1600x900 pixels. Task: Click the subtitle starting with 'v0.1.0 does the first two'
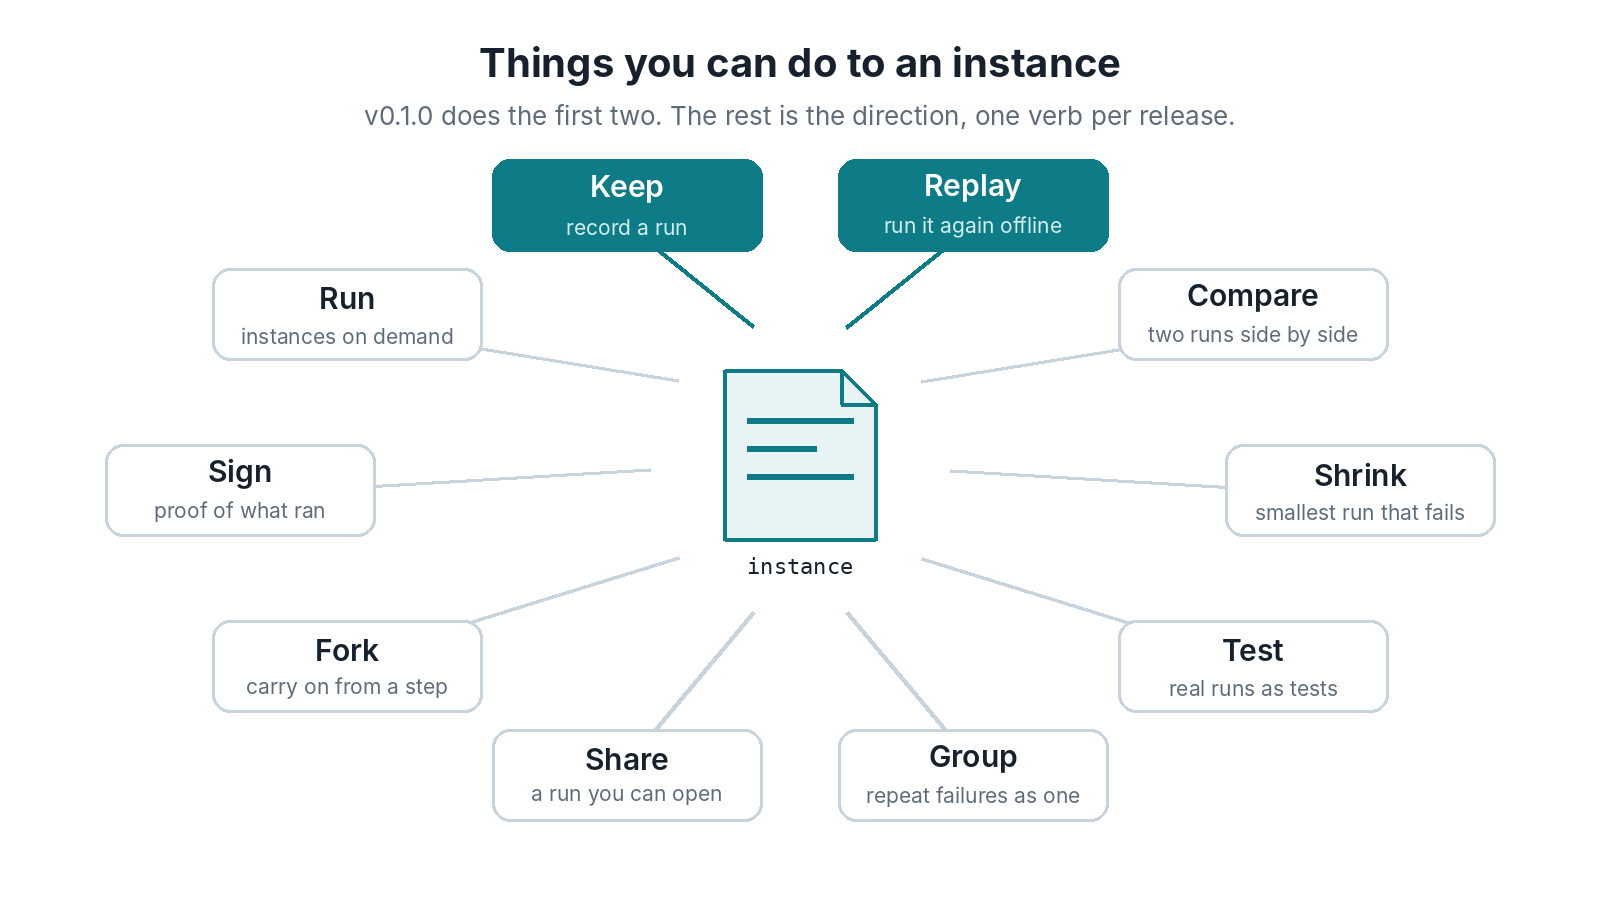[x=800, y=116]
